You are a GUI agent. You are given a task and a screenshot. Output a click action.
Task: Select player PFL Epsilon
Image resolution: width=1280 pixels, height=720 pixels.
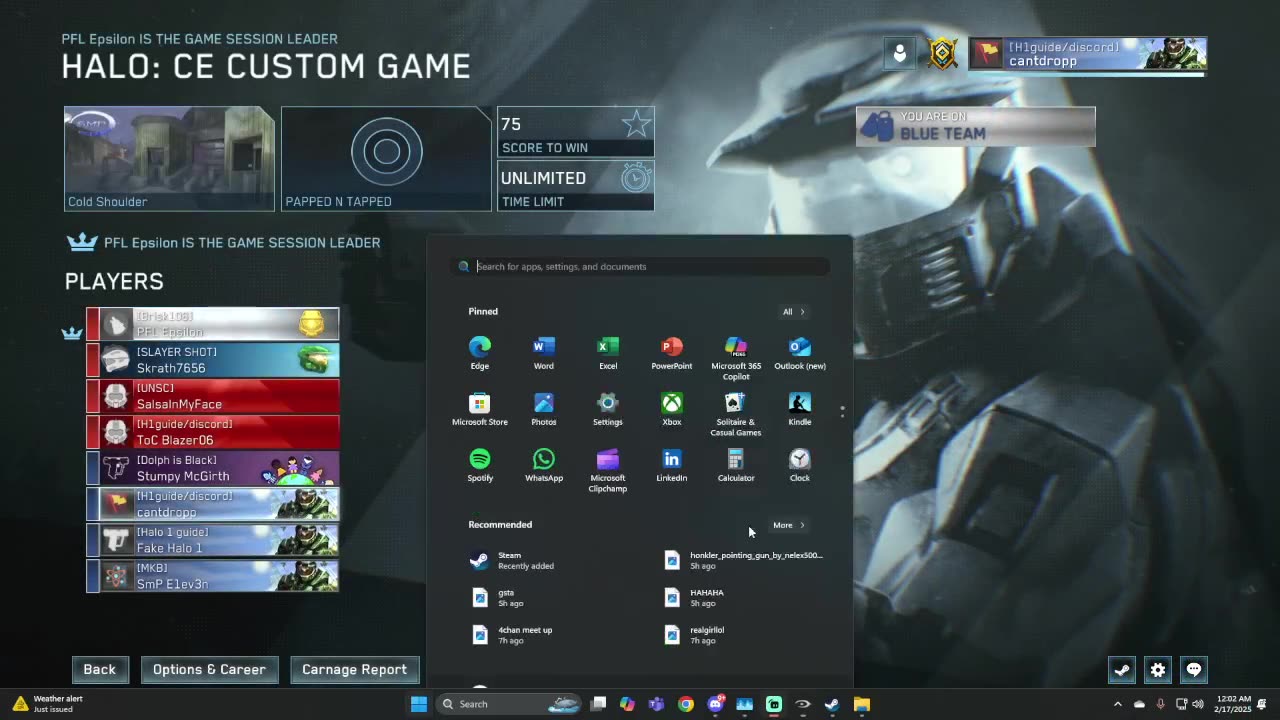[x=213, y=324]
